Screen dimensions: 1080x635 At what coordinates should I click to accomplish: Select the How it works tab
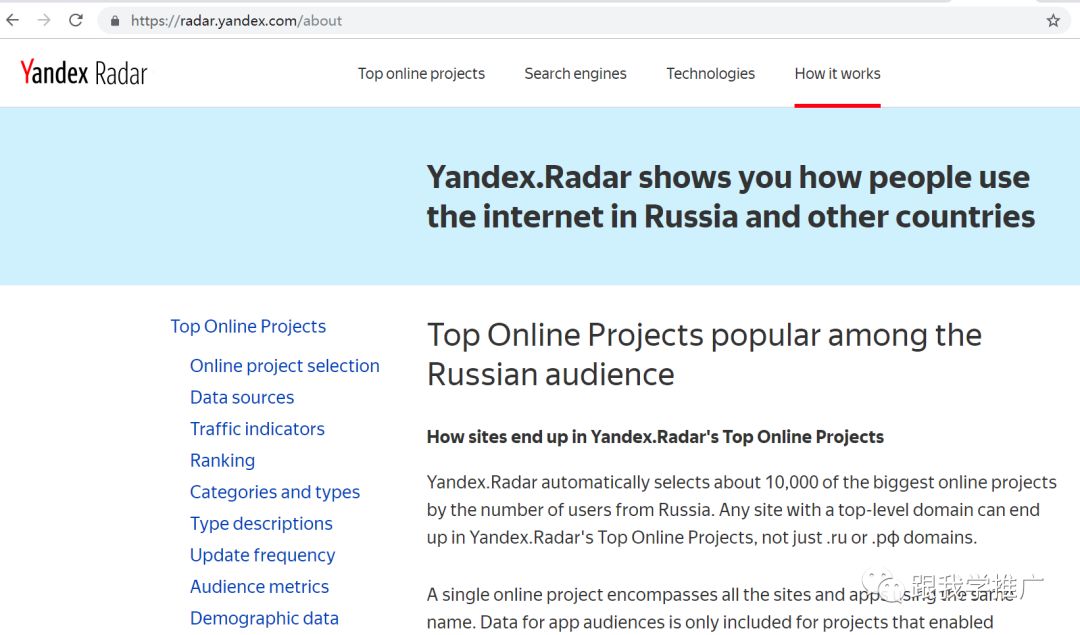(x=837, y=74)
